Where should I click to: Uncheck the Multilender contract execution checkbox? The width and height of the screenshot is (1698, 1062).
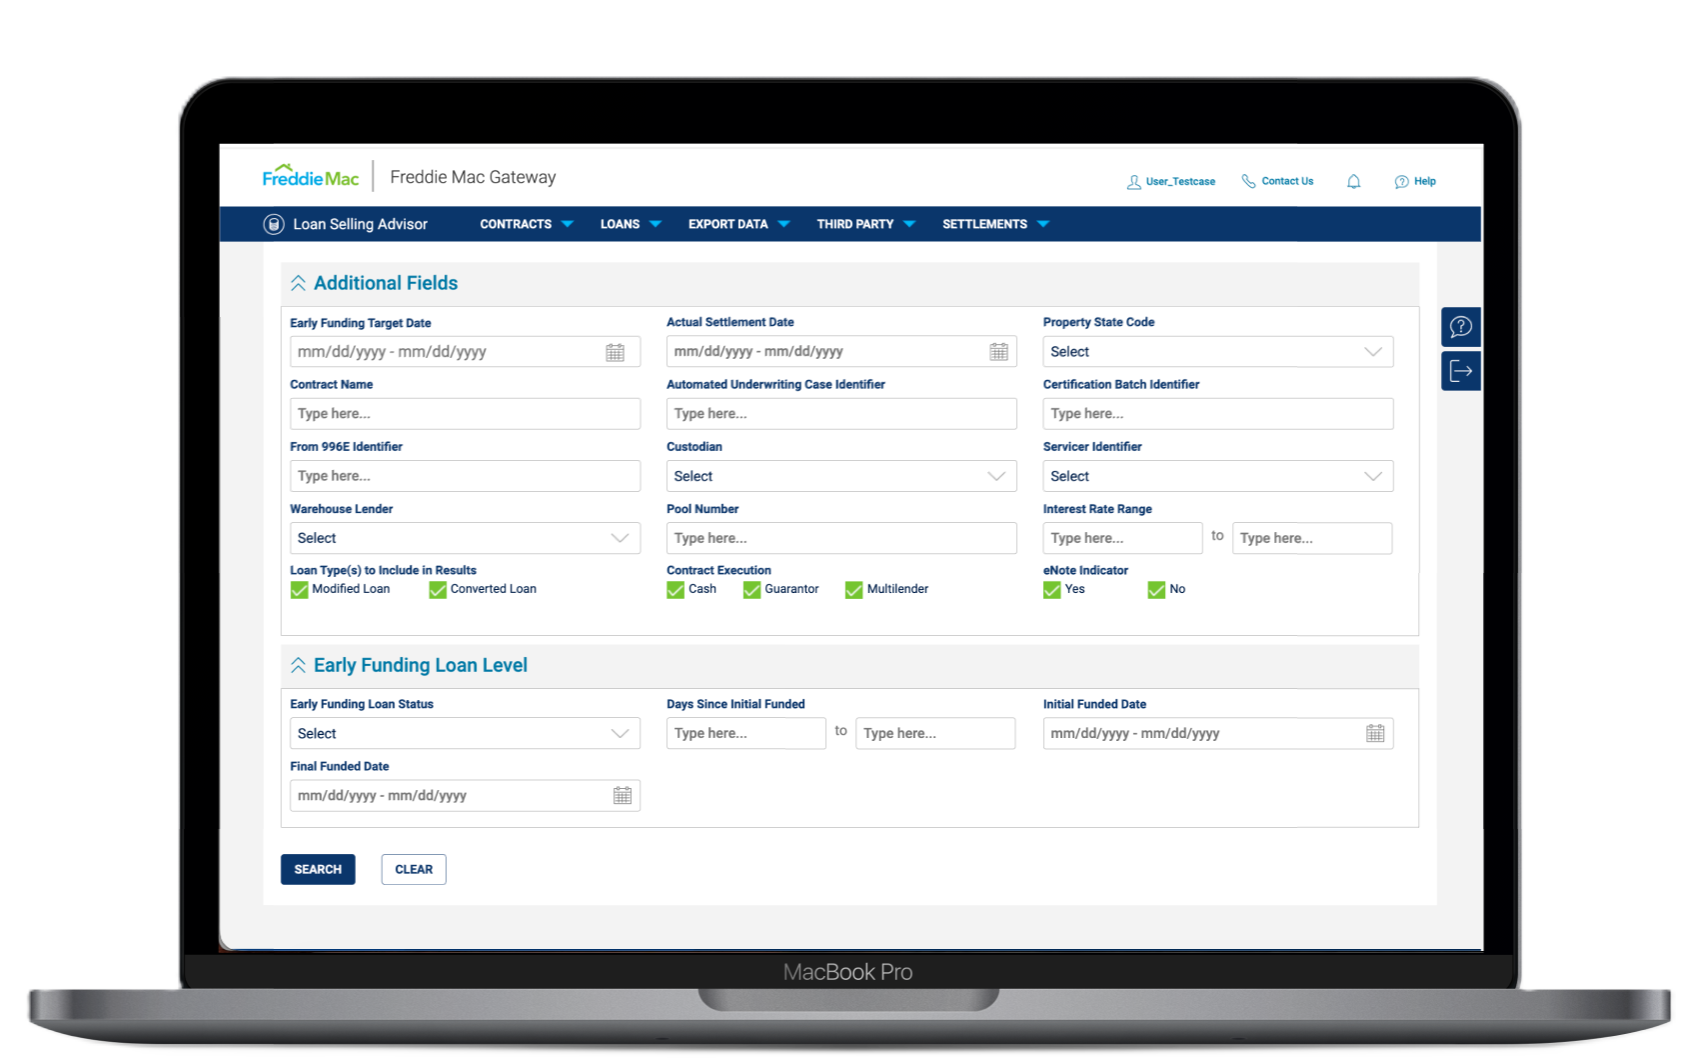coord(854,590)
